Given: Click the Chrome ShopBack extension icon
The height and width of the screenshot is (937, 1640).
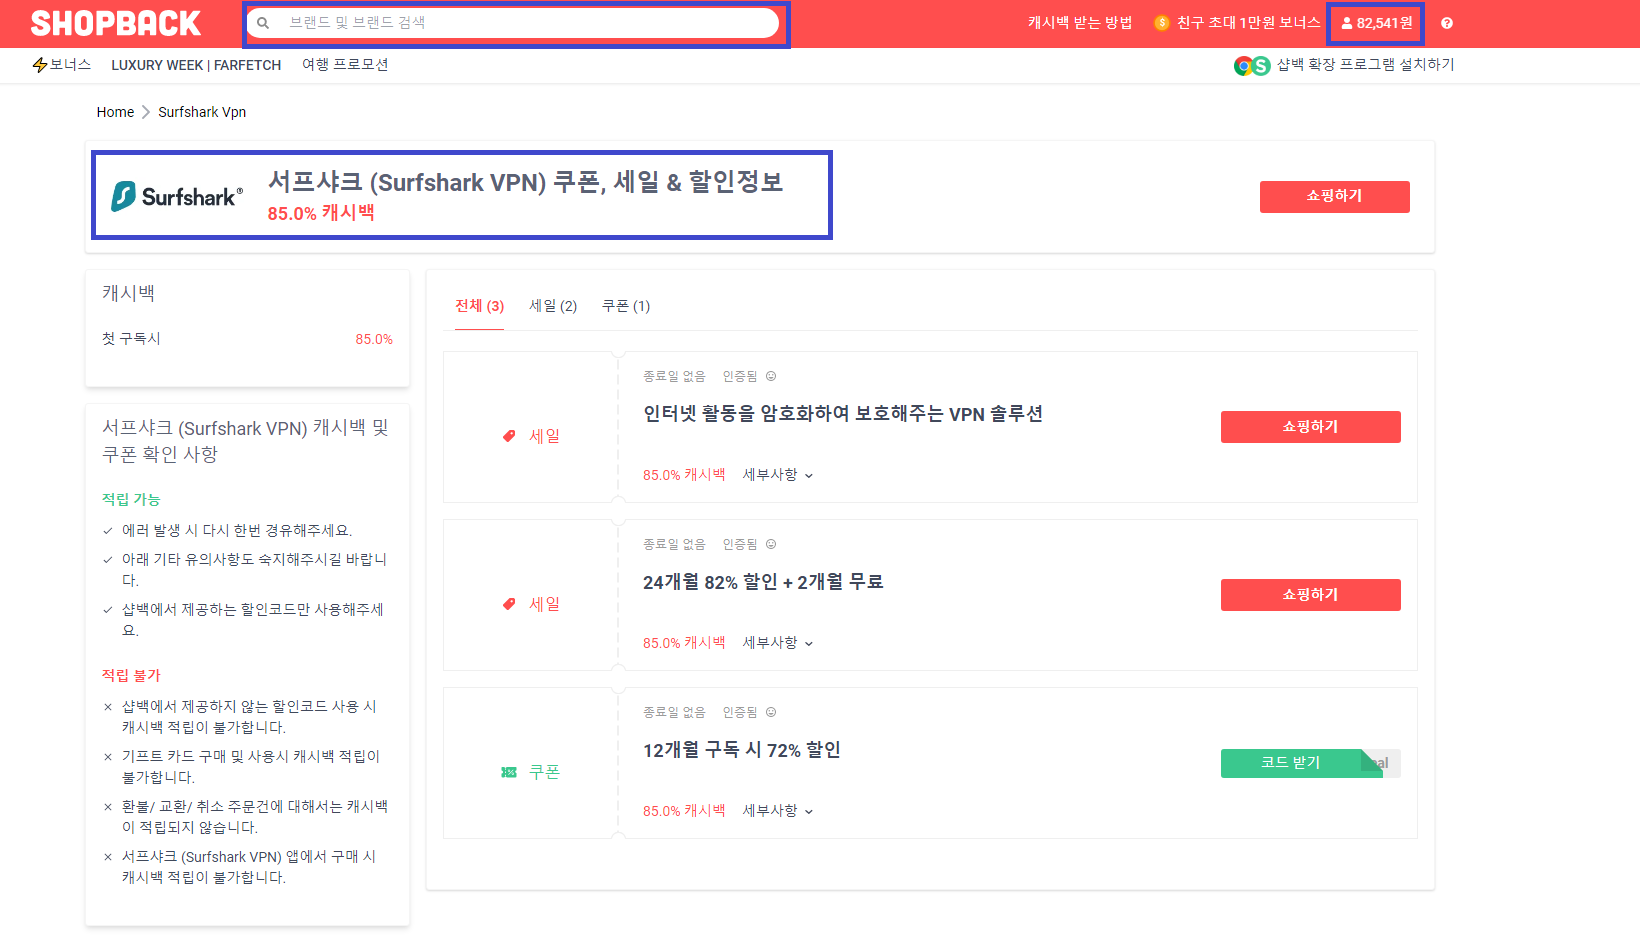Looking at the screenshot, I should (1252, 66).
